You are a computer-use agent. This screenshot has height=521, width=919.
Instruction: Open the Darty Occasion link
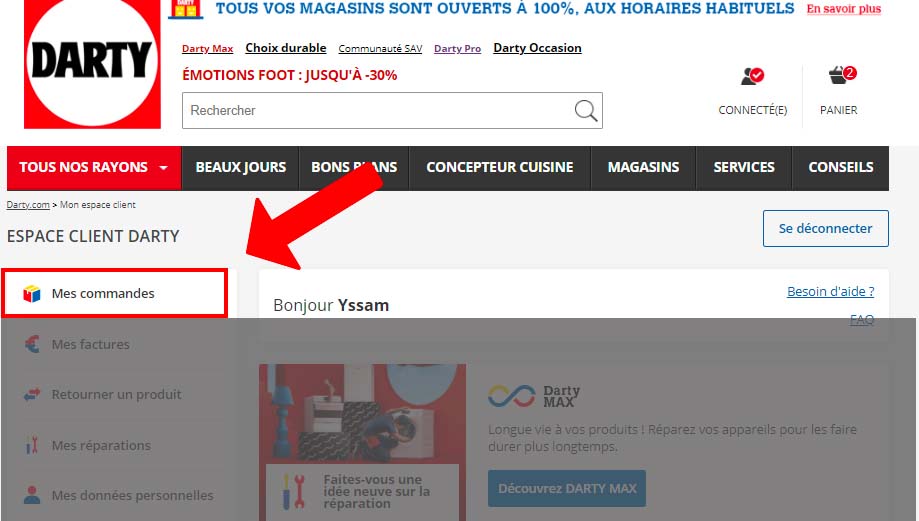pos(537,48)
